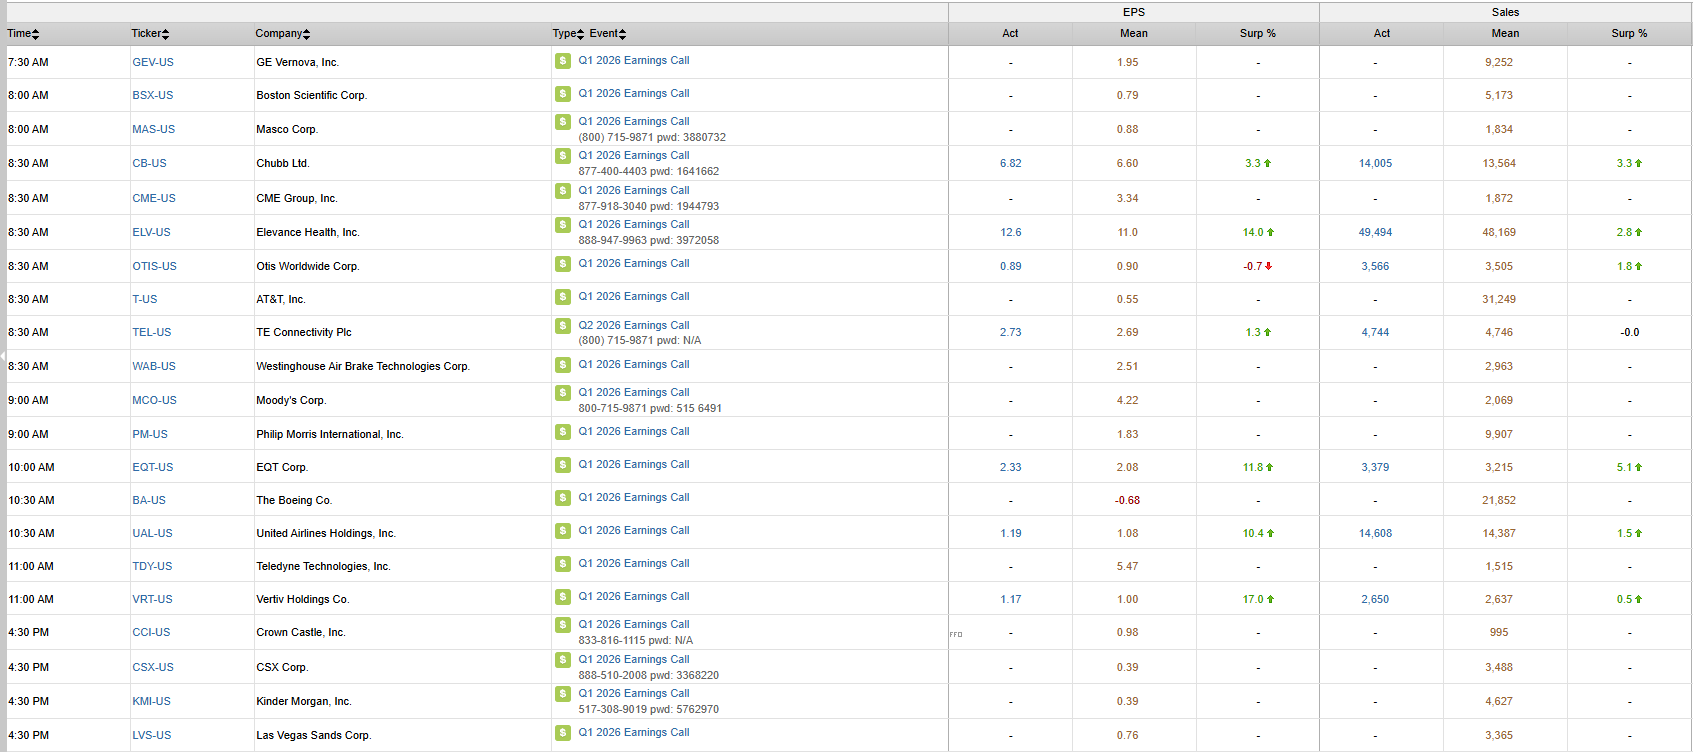1693x752 pixels.
Task: Sort the table by the Ticker column
Action: 150,34
